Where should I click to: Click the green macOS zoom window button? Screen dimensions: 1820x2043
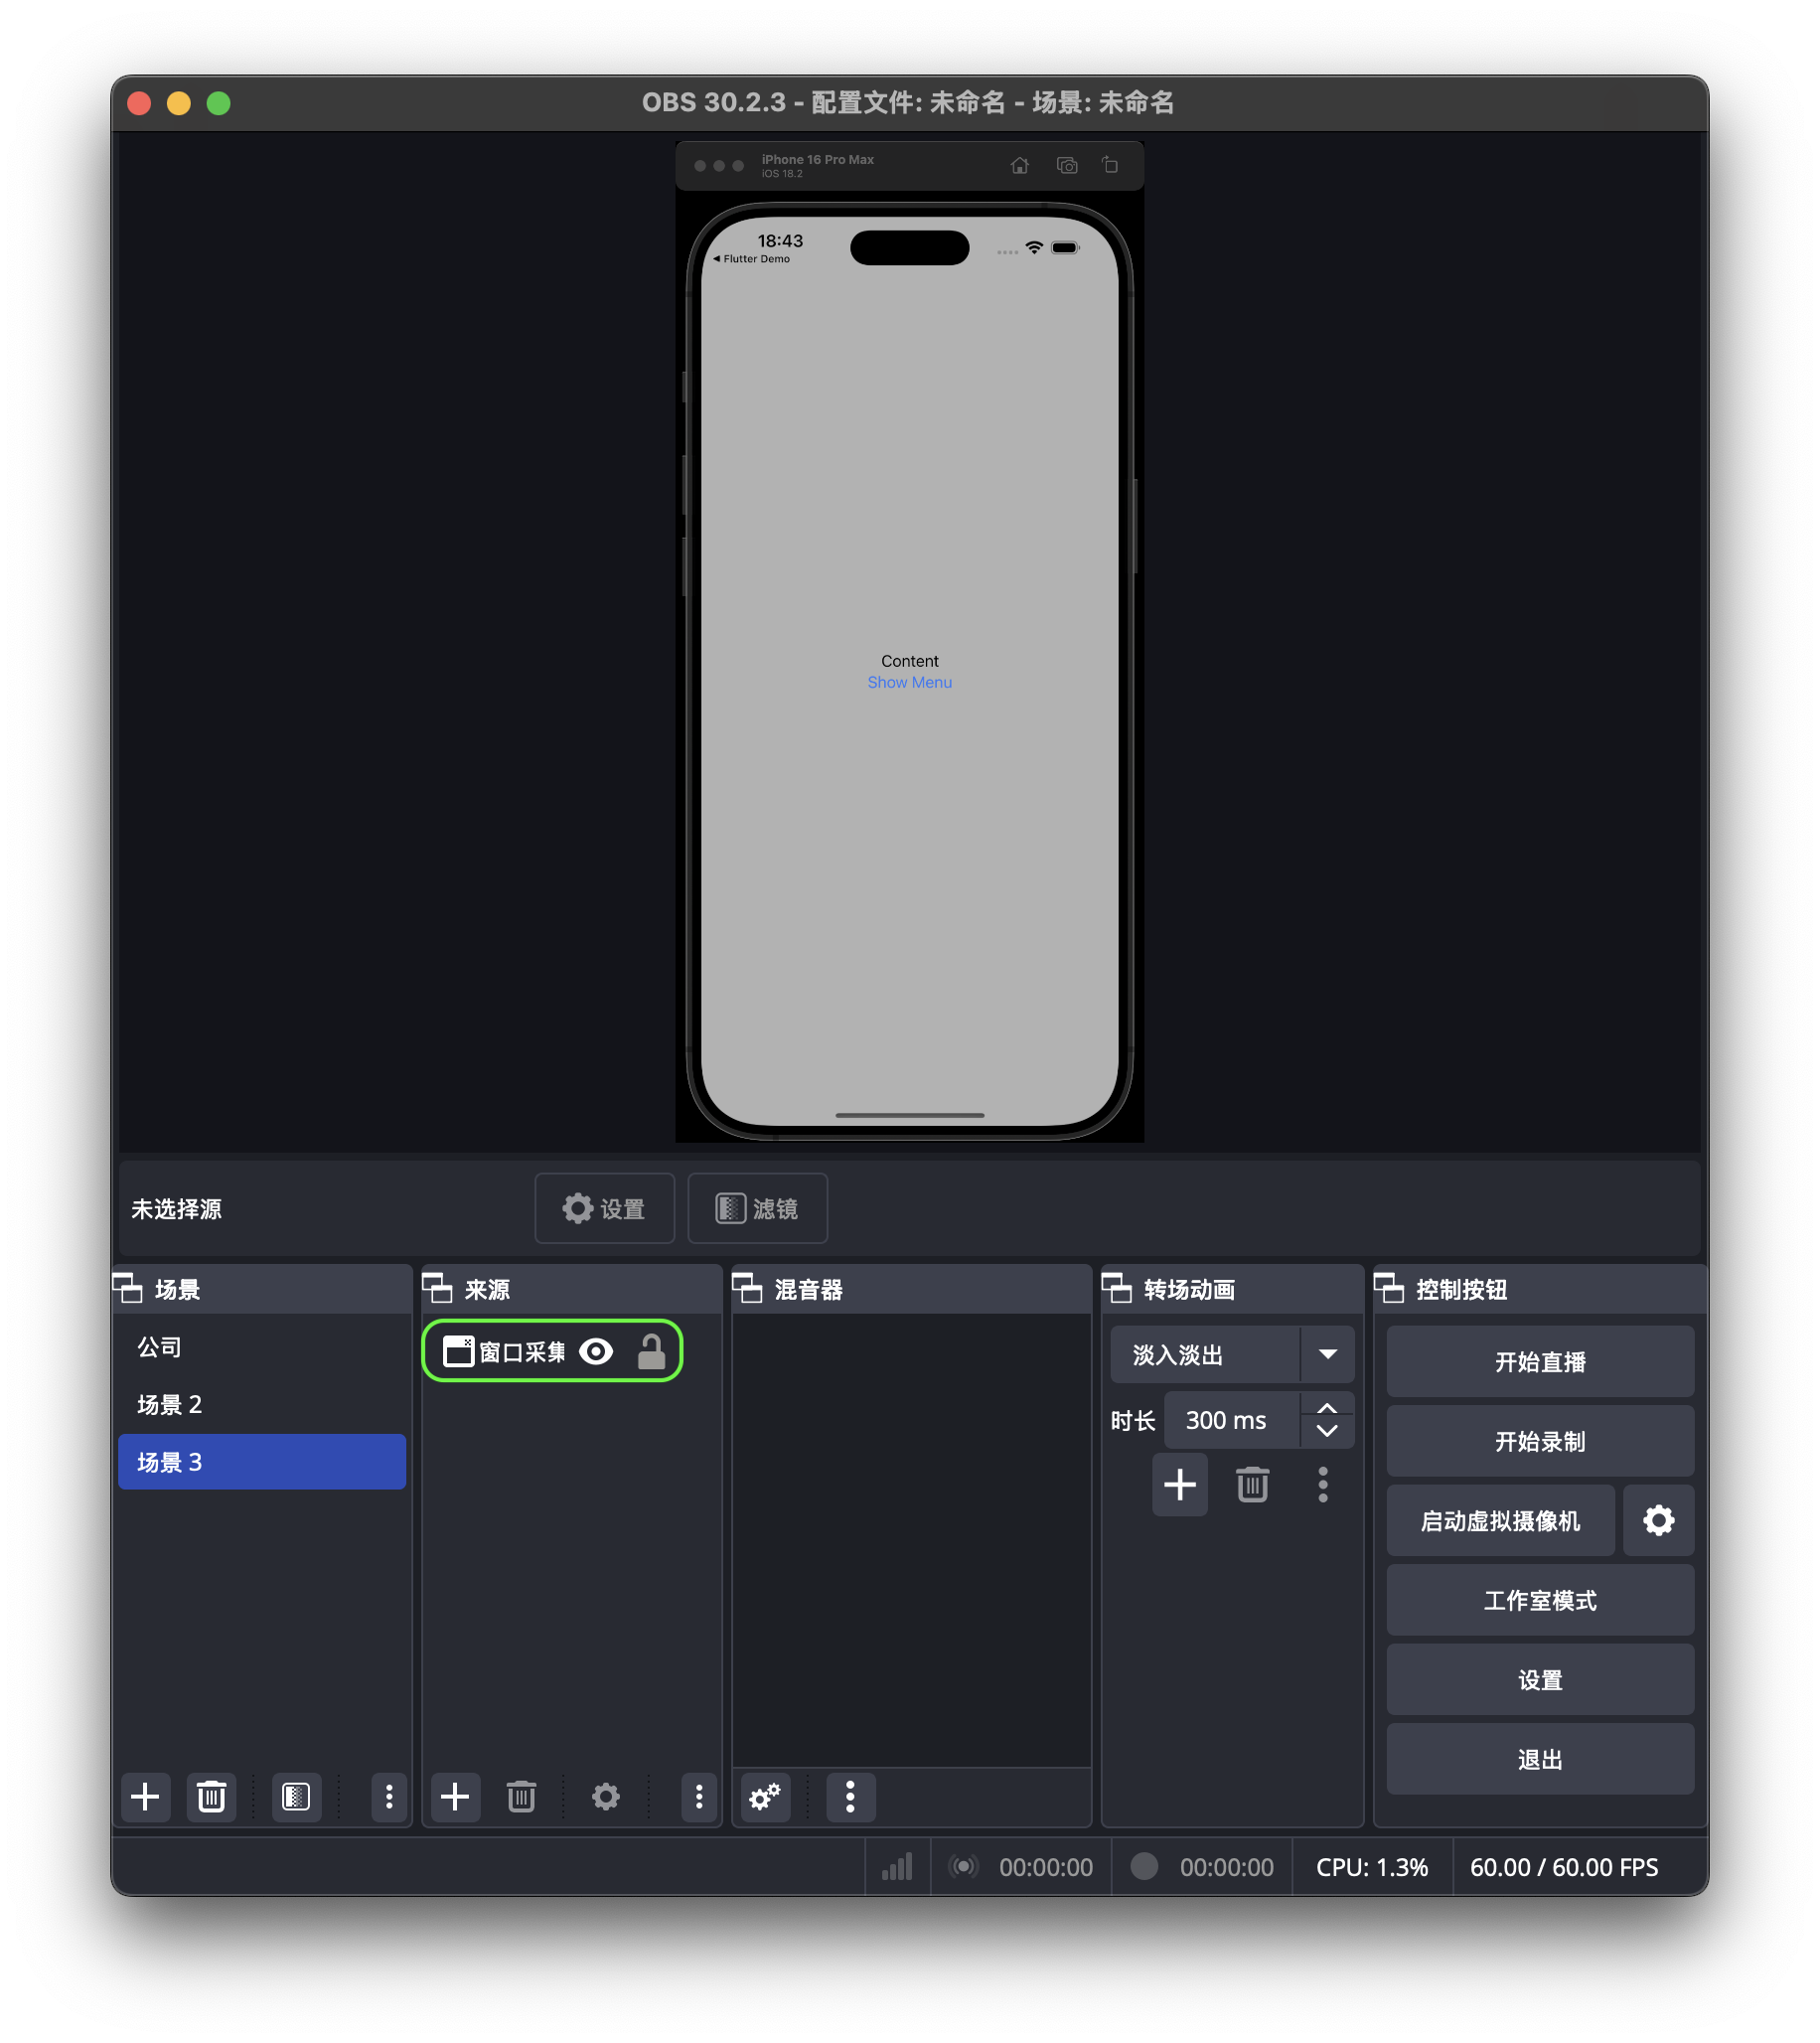(219, 103)
